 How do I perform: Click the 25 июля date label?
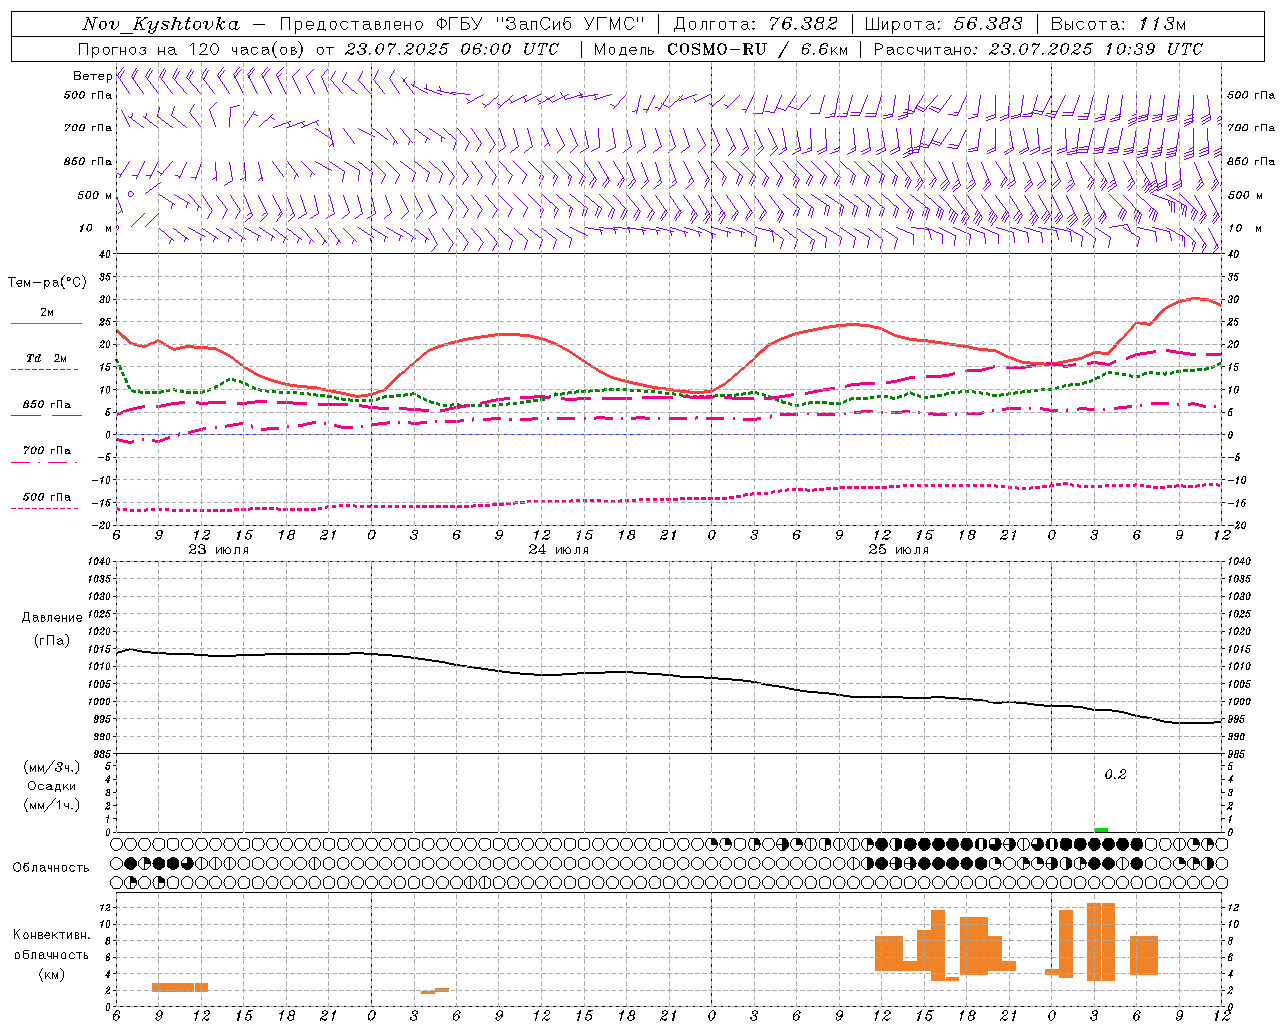click(x=899, y=550)
